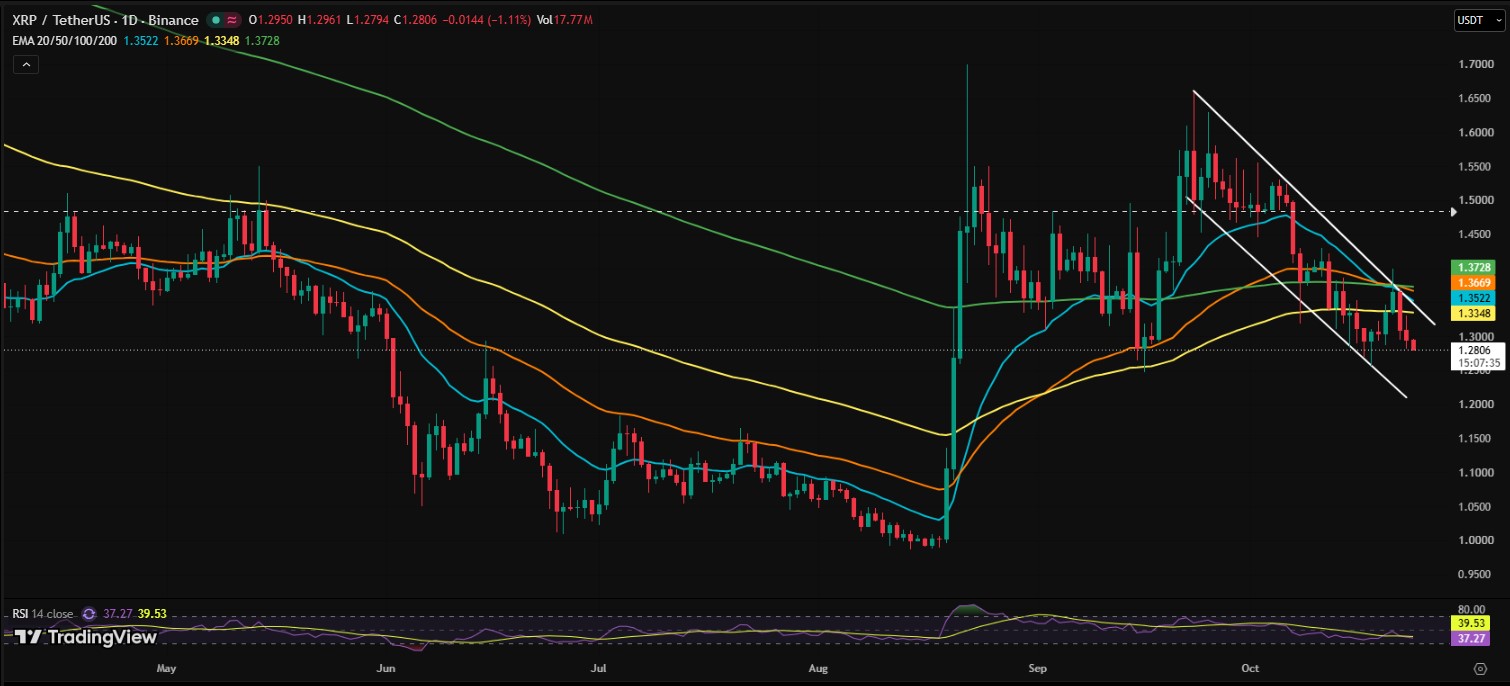
Task: Click the high value H 1.2961 in legend
Action: click(x=320, y=20)
